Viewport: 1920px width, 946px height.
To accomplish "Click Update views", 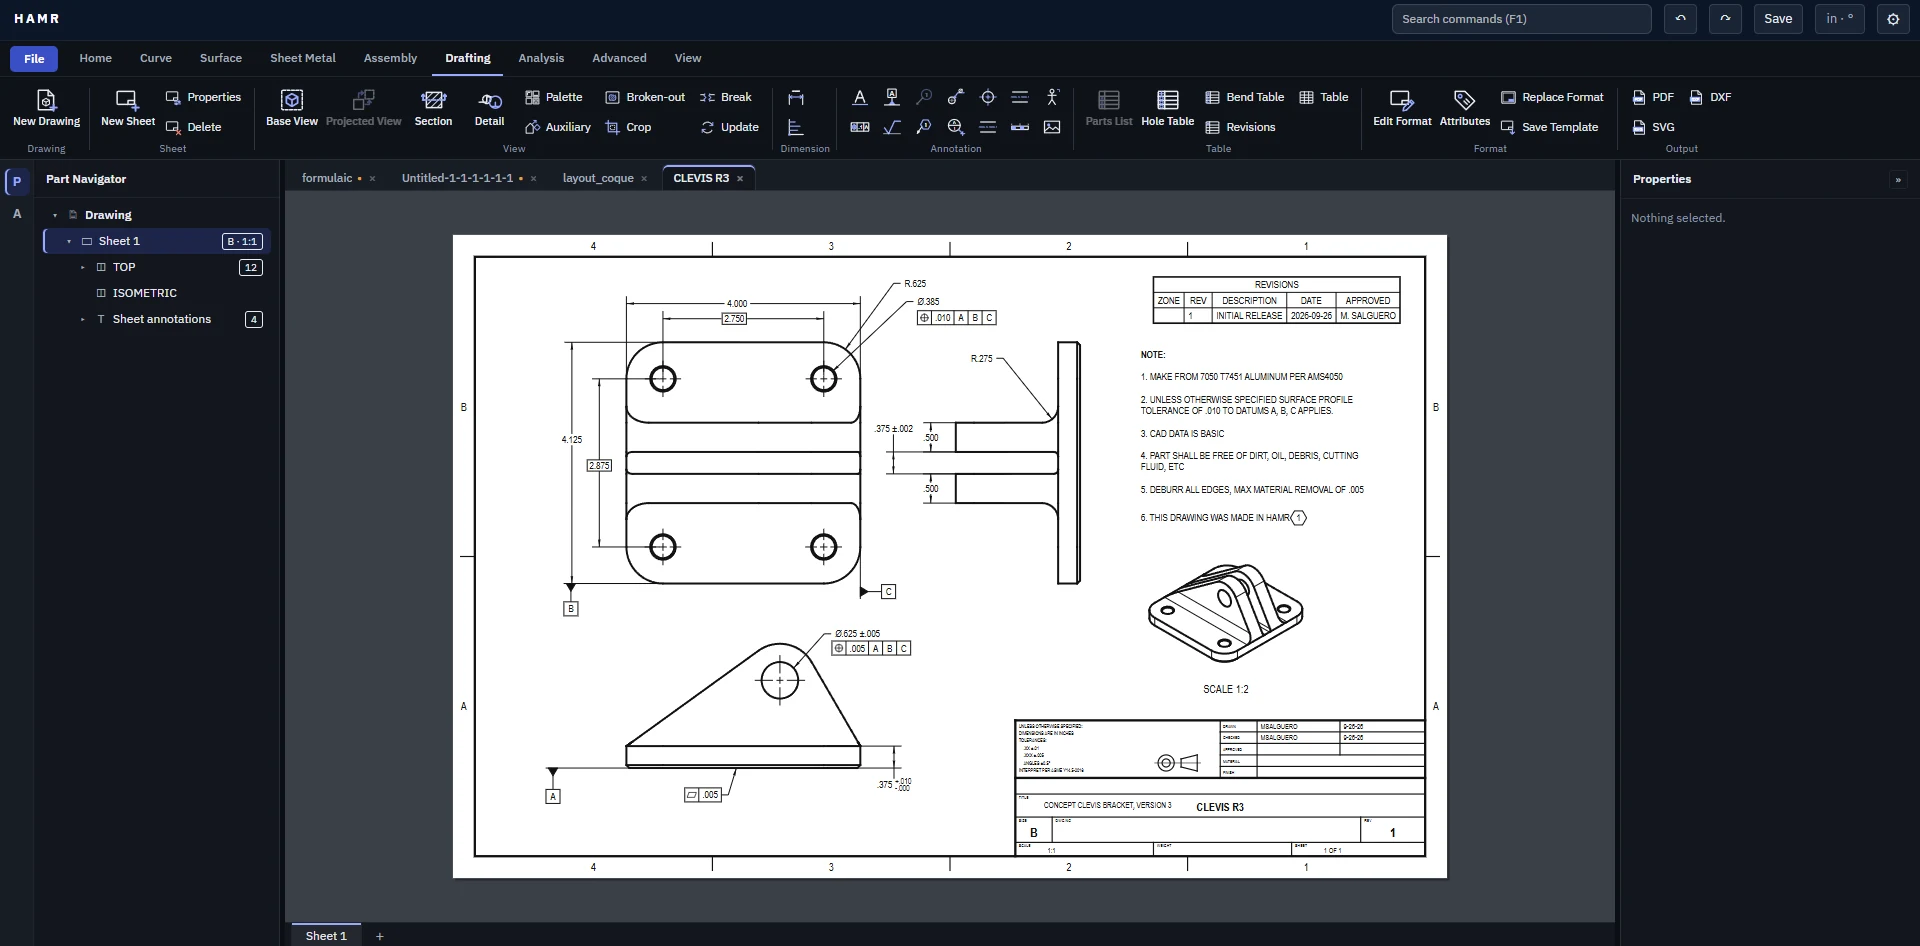I will 730,127.
